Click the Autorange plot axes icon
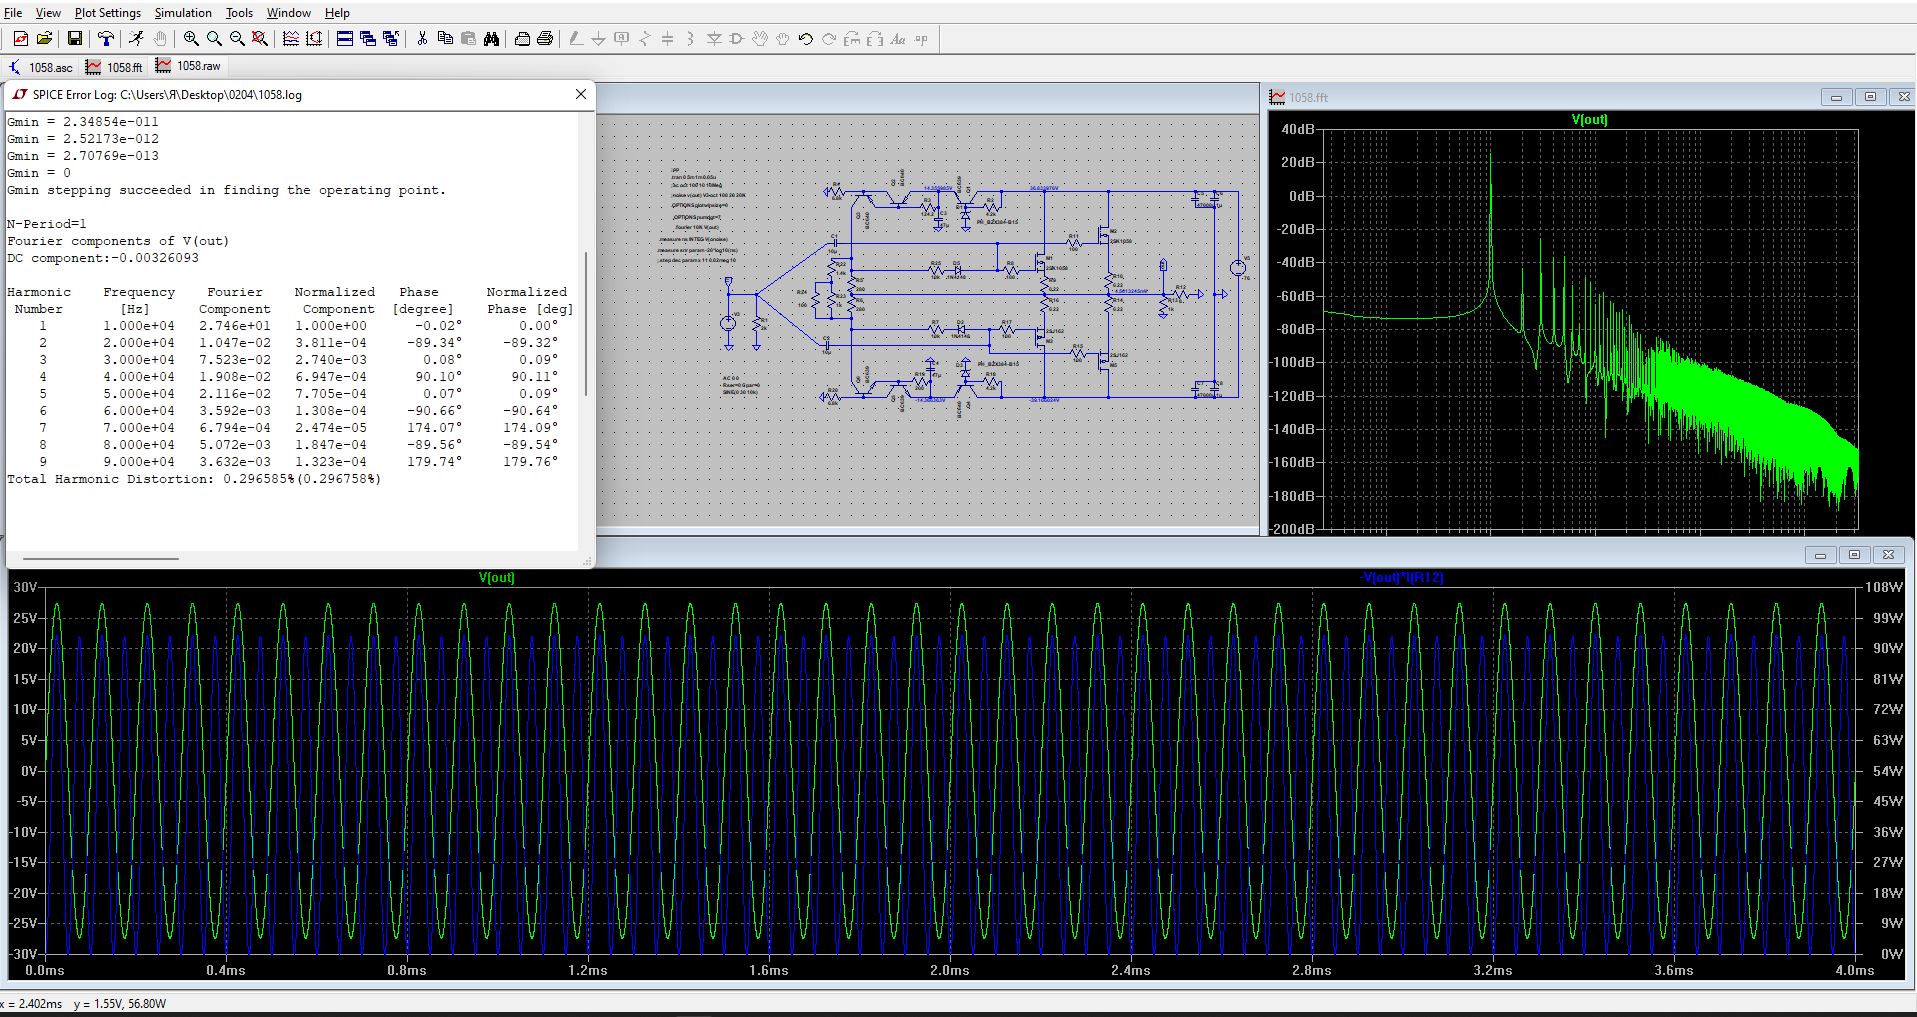This screenshot has height=1017, width=1917. [291, 39]
